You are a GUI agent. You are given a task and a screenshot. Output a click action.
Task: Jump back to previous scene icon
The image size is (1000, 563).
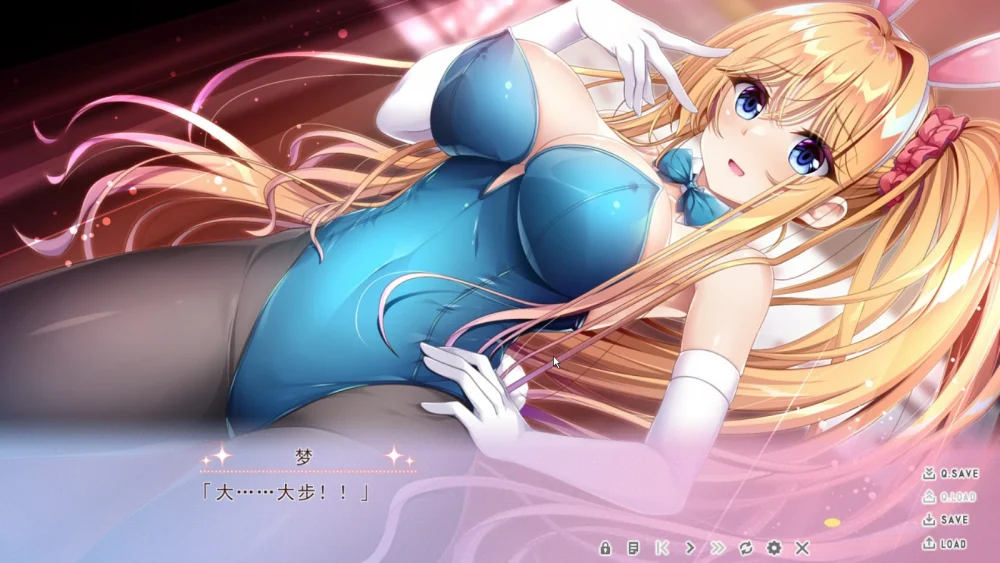coord(661,548)
